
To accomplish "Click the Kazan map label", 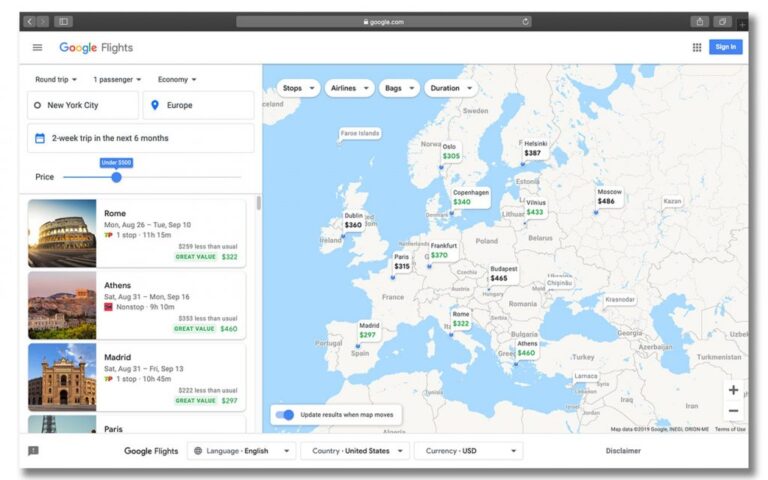I will (x=672, y=201).
